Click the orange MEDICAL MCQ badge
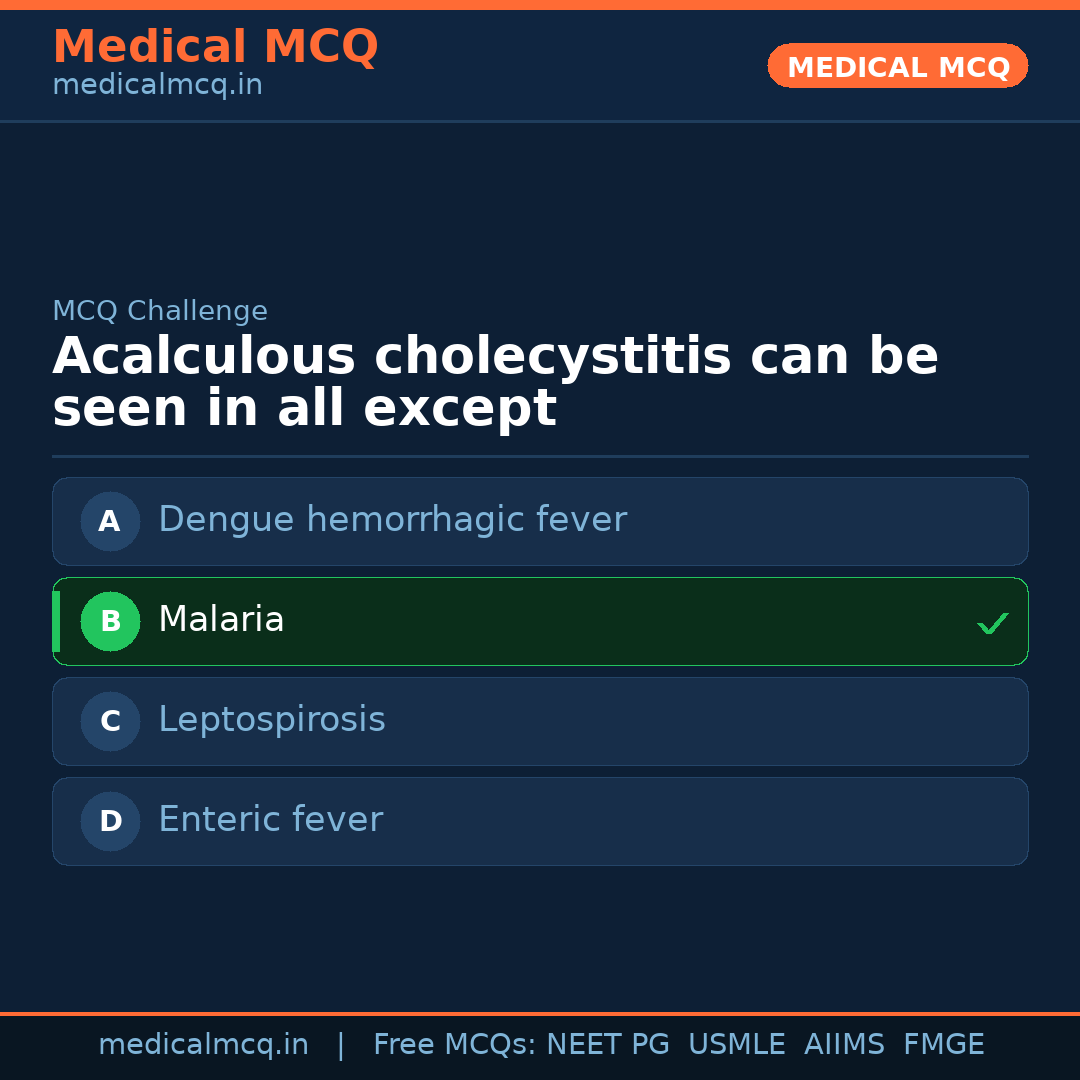 pyautogui.click(x=897, y=67)
